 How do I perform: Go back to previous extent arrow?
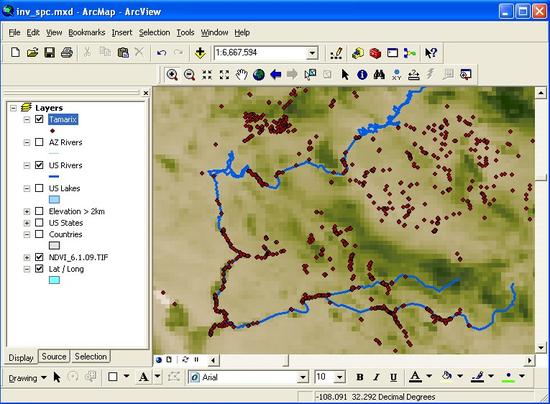(276, 74)
